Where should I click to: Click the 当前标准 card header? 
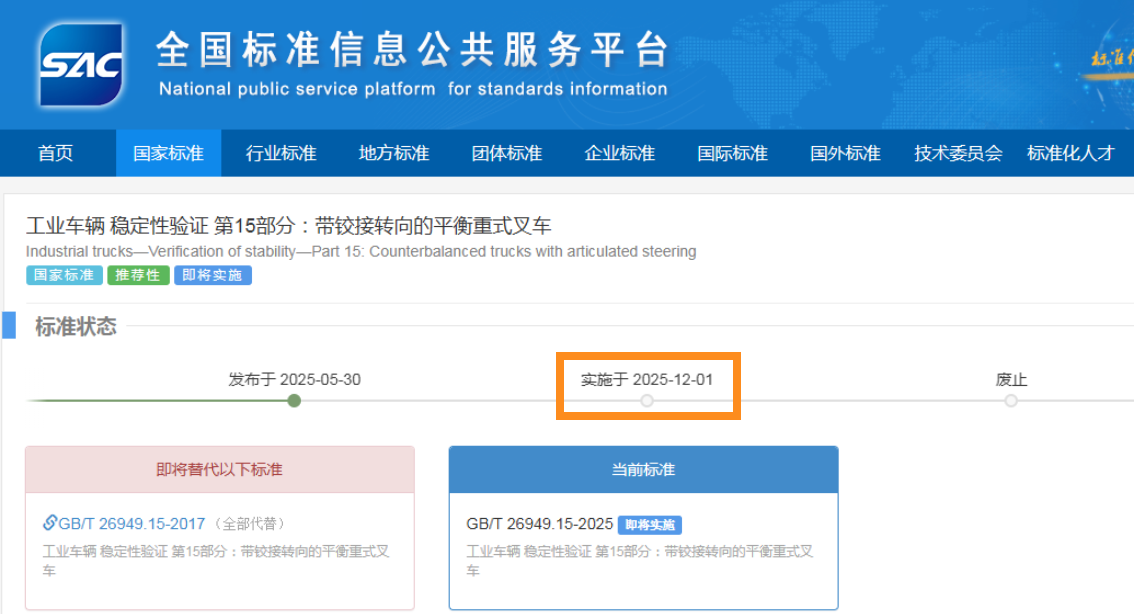(643, 469)
